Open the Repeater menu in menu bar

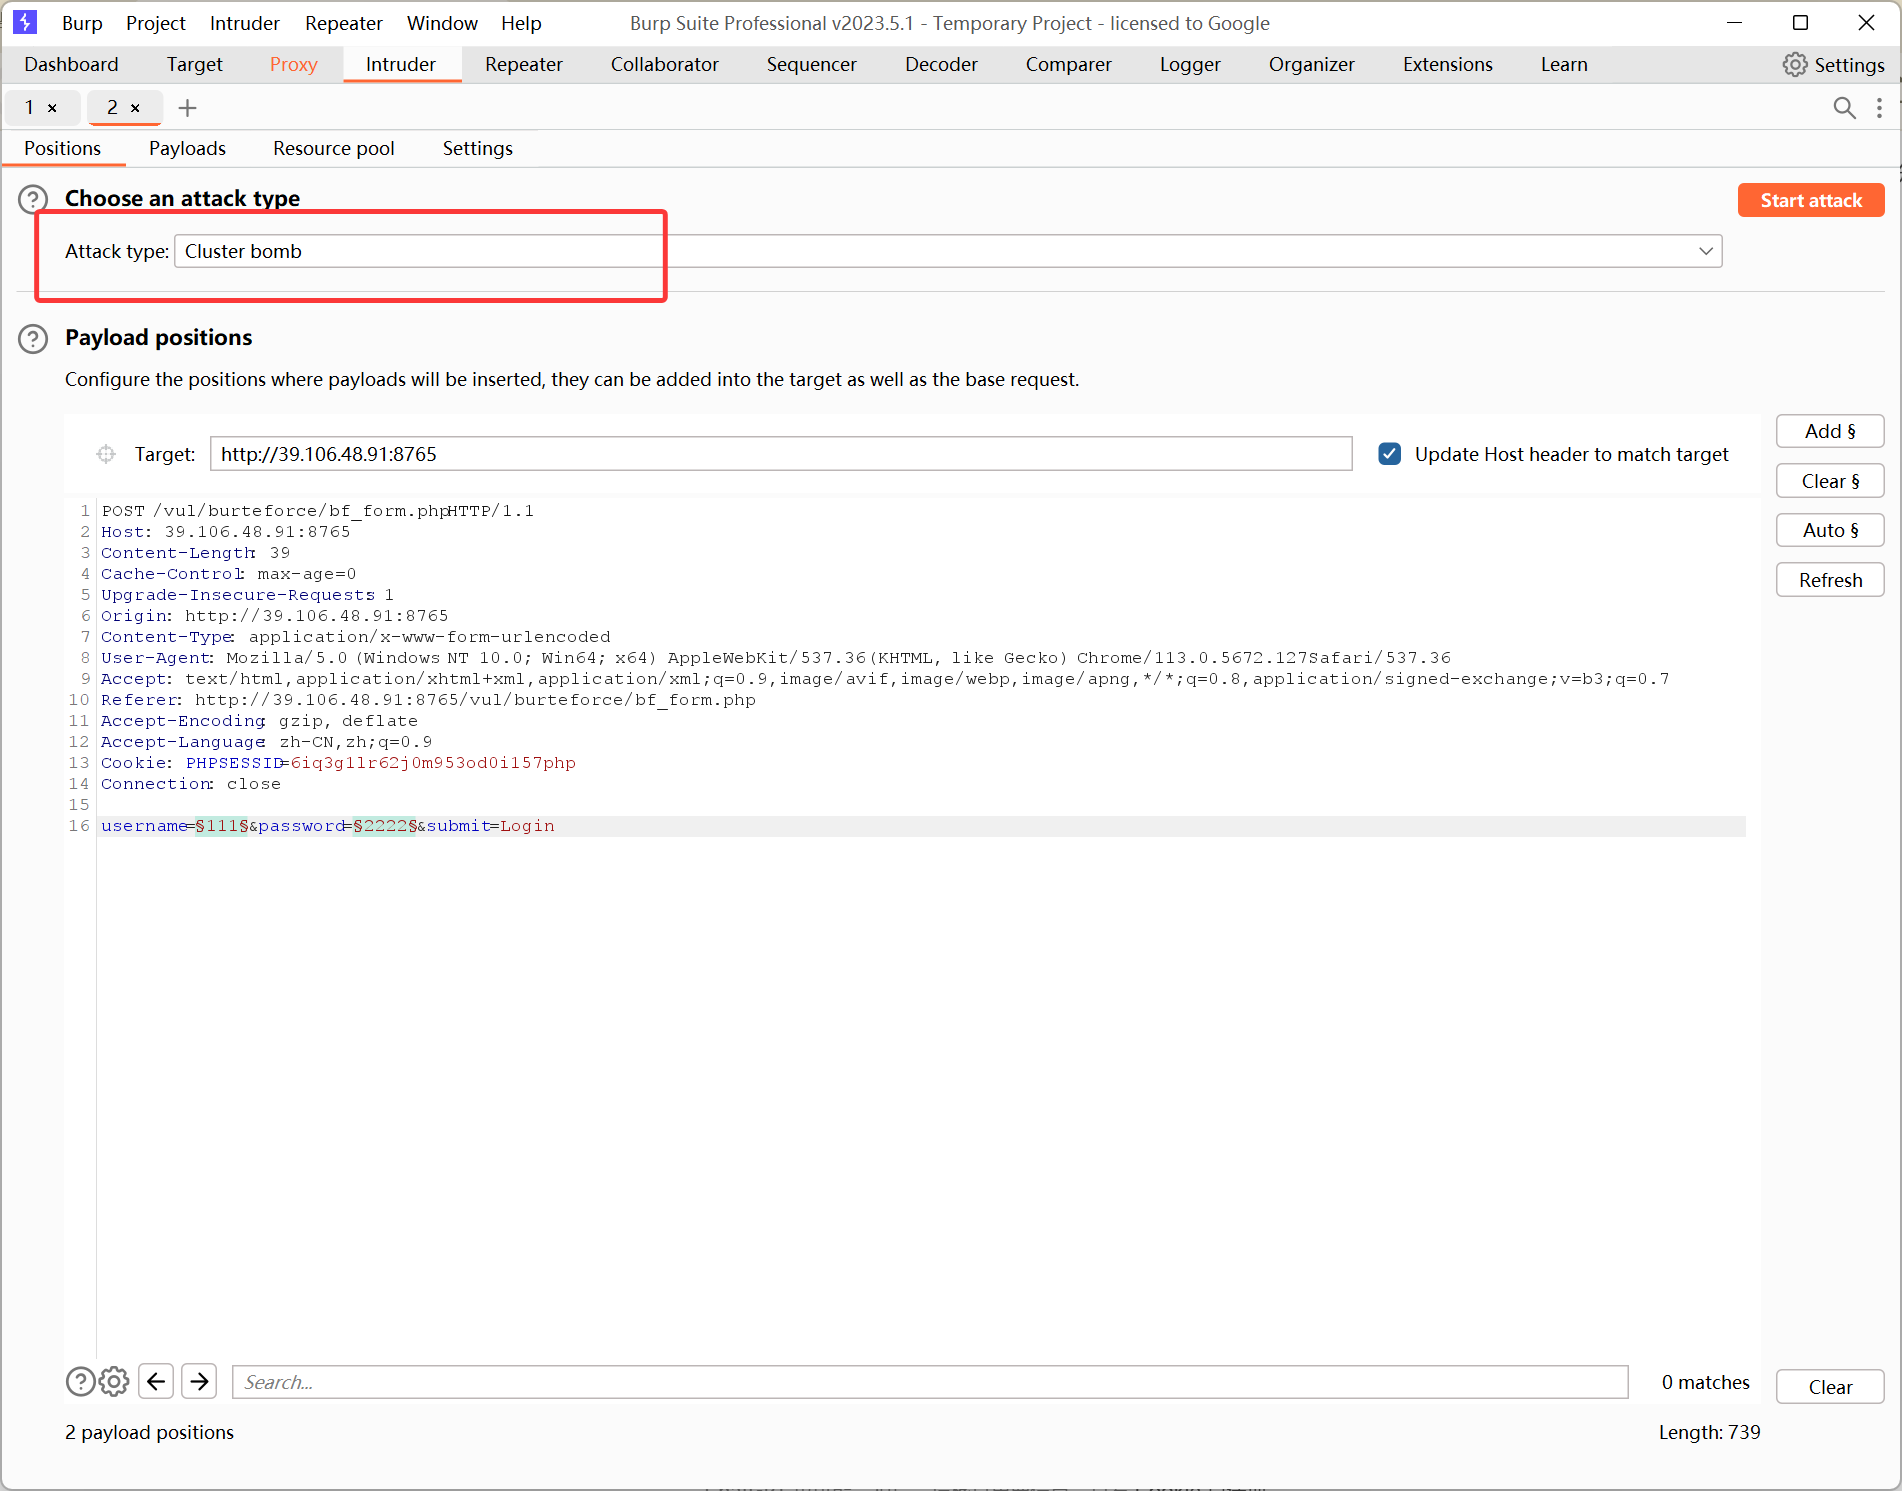point(344,23)
